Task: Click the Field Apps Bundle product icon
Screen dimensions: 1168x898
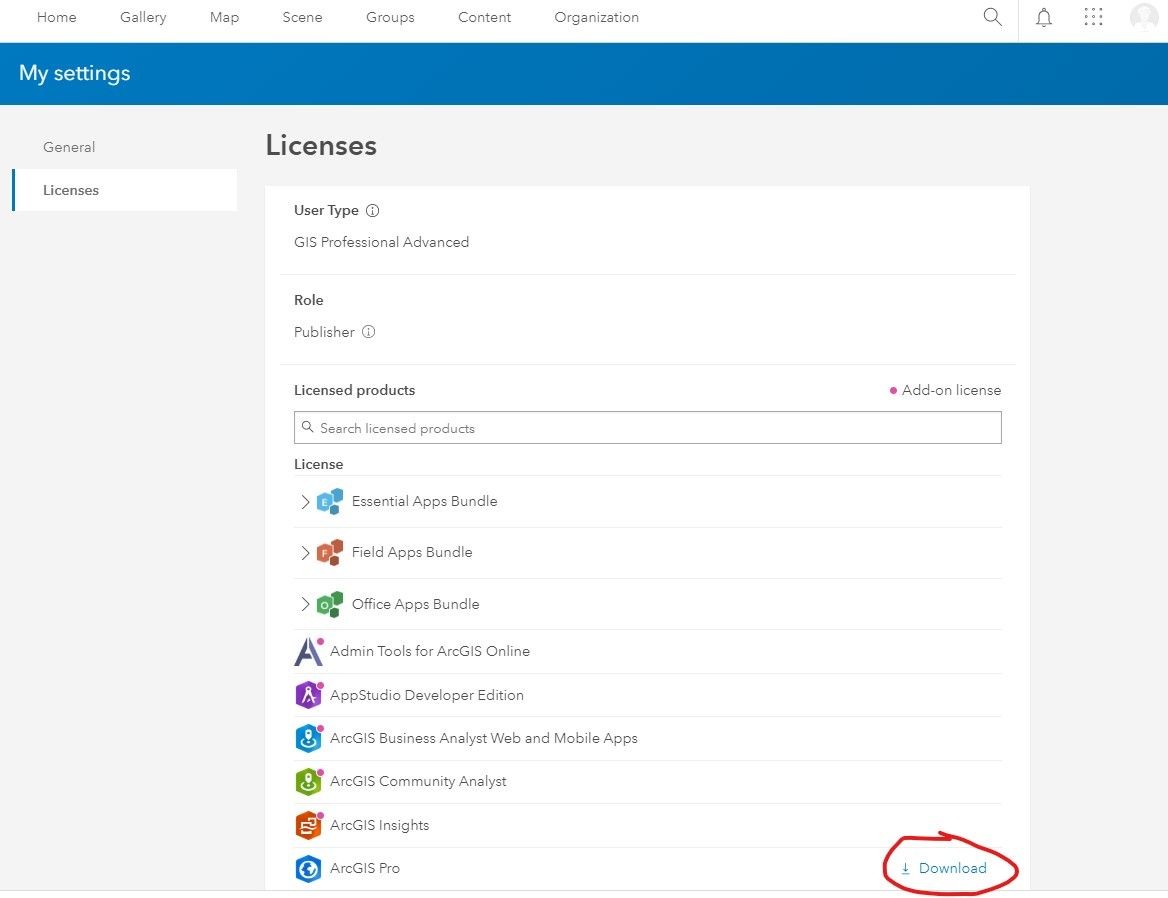Action: (x=330, y=552)
